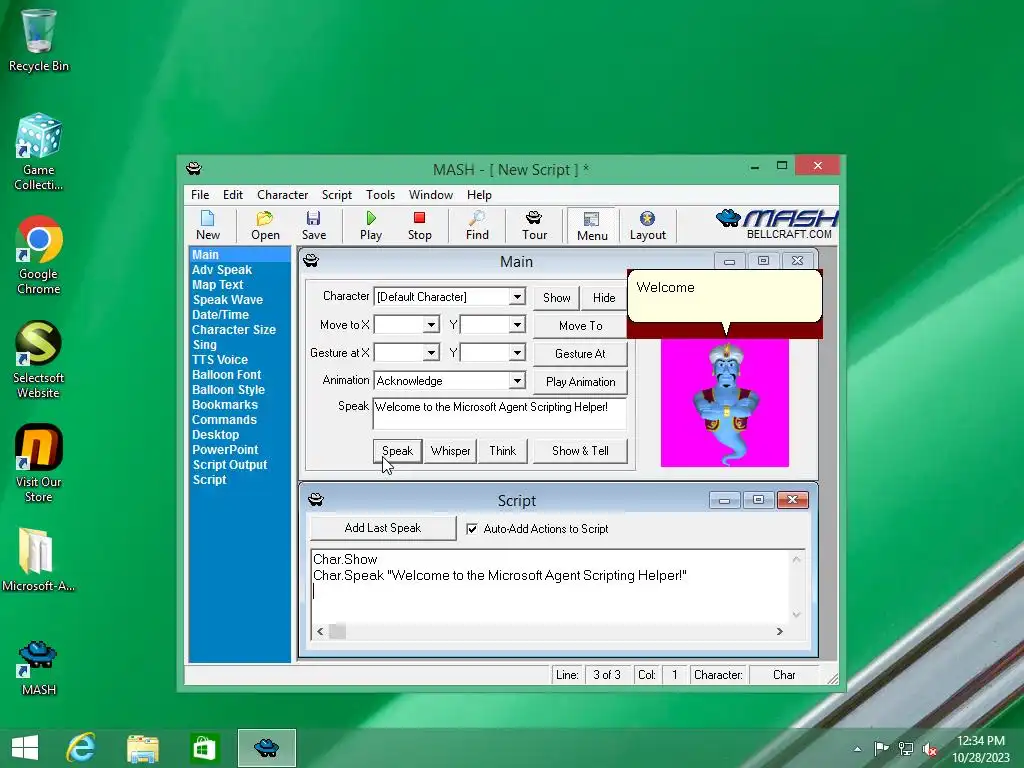1024x768 pixels.
Task: Click the Move To button
Action: tap(580, 325)
